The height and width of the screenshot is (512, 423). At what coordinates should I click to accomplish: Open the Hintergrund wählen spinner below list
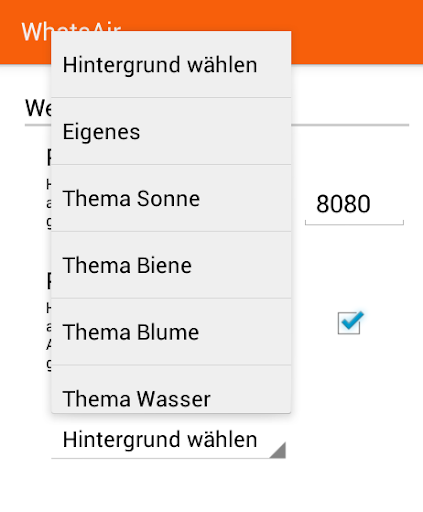pos(168,440)
